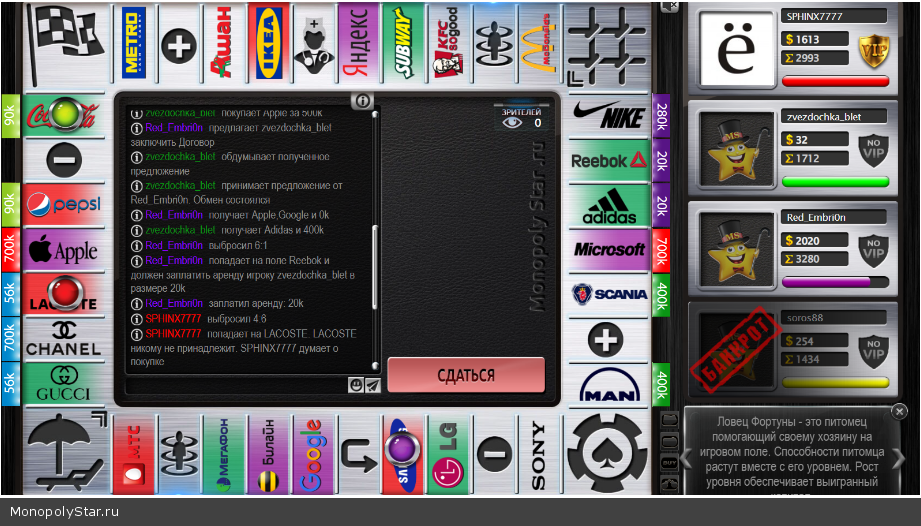921x526 pixels.
Task: Select the LG property cell
Action: pyautogui.click(x=448, y=454)
